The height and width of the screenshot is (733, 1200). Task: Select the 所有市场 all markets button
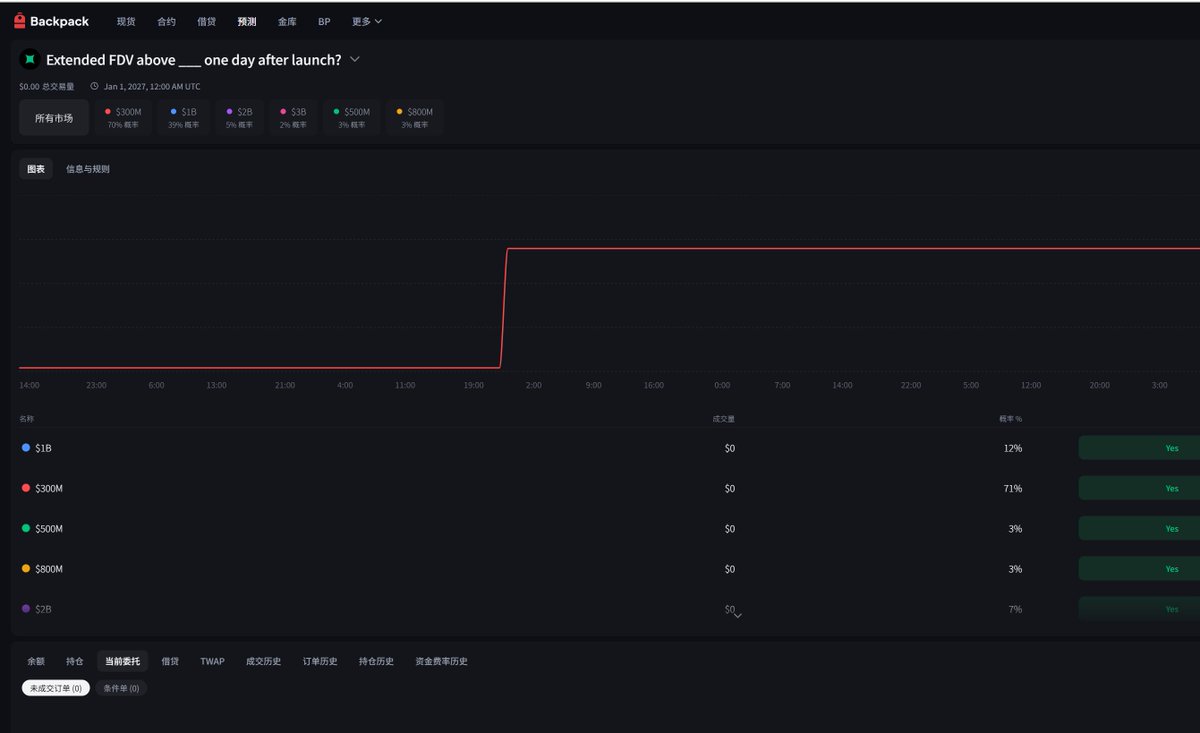tap(54, 118)
